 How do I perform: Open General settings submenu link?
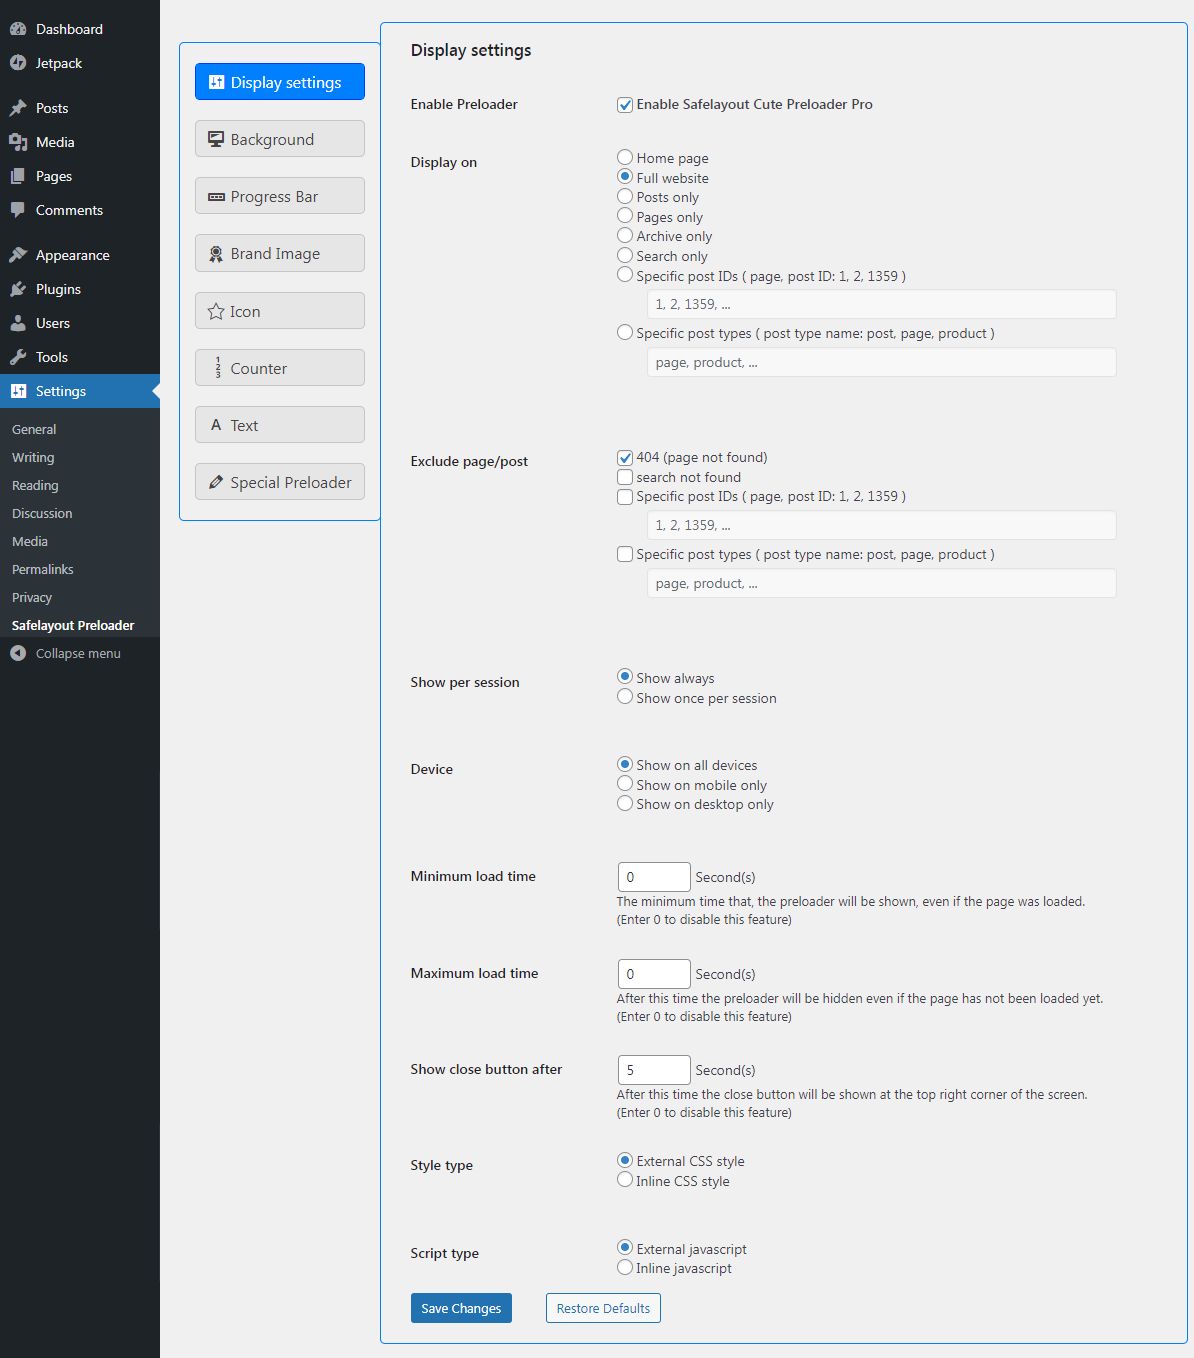[34, 429]
